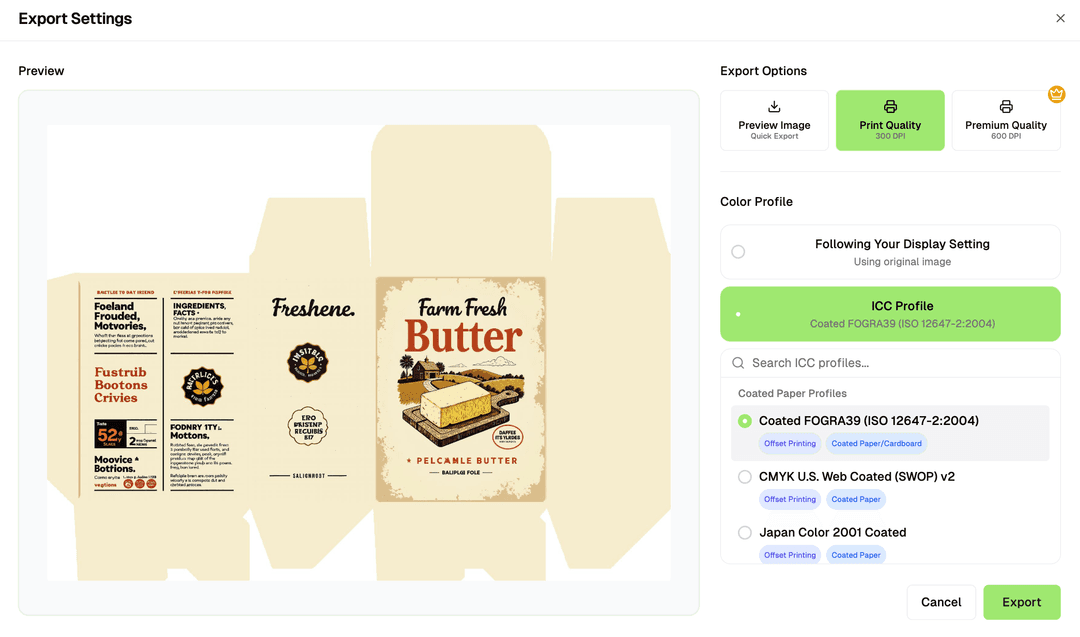This screenshot has width=1080, height=637.
Task: Click the gold crown premium badge
Action: point(1056,95)
